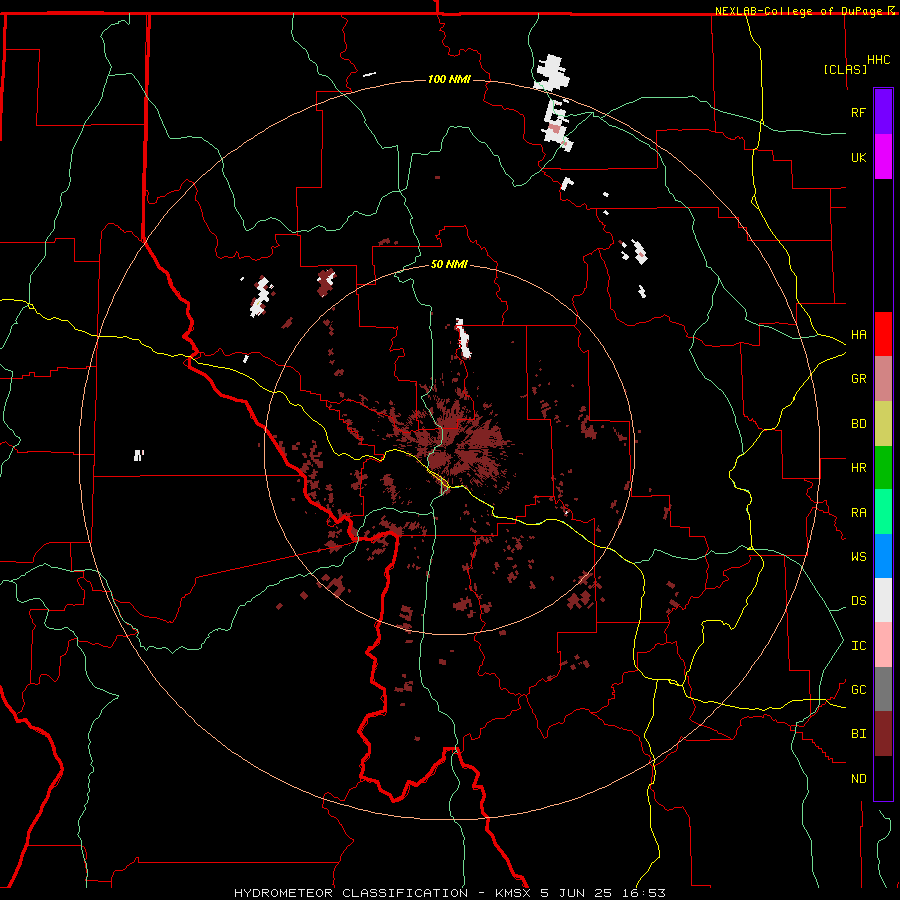Click the BD legend label
This screenshot has width=900, height=900.
coord(858,424)
